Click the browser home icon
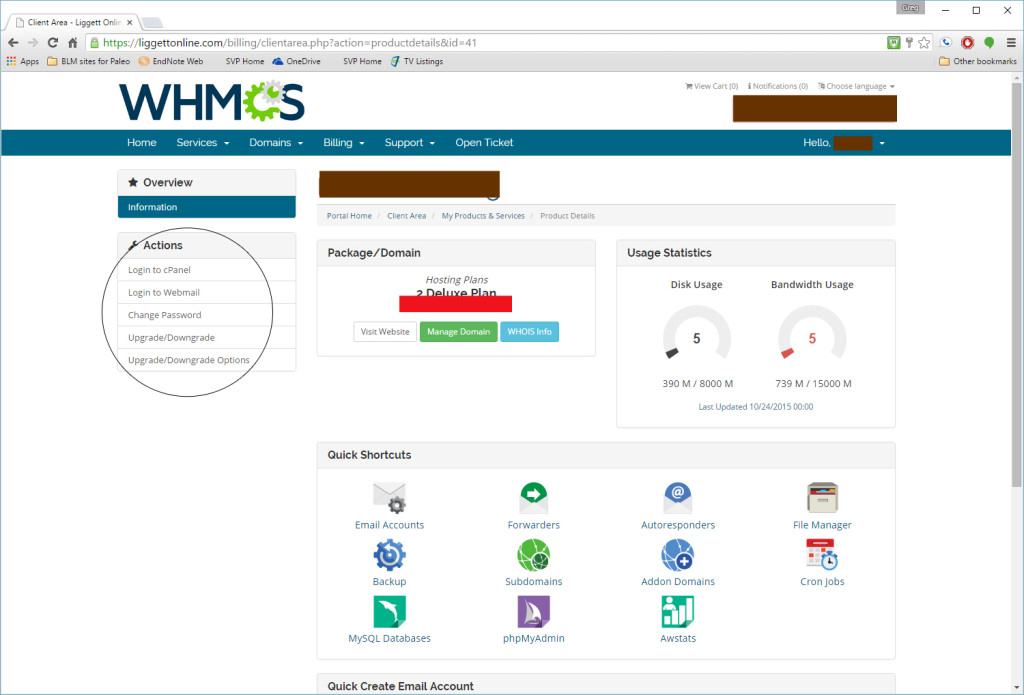The image size is (1024, 695). tap(72, 42)
